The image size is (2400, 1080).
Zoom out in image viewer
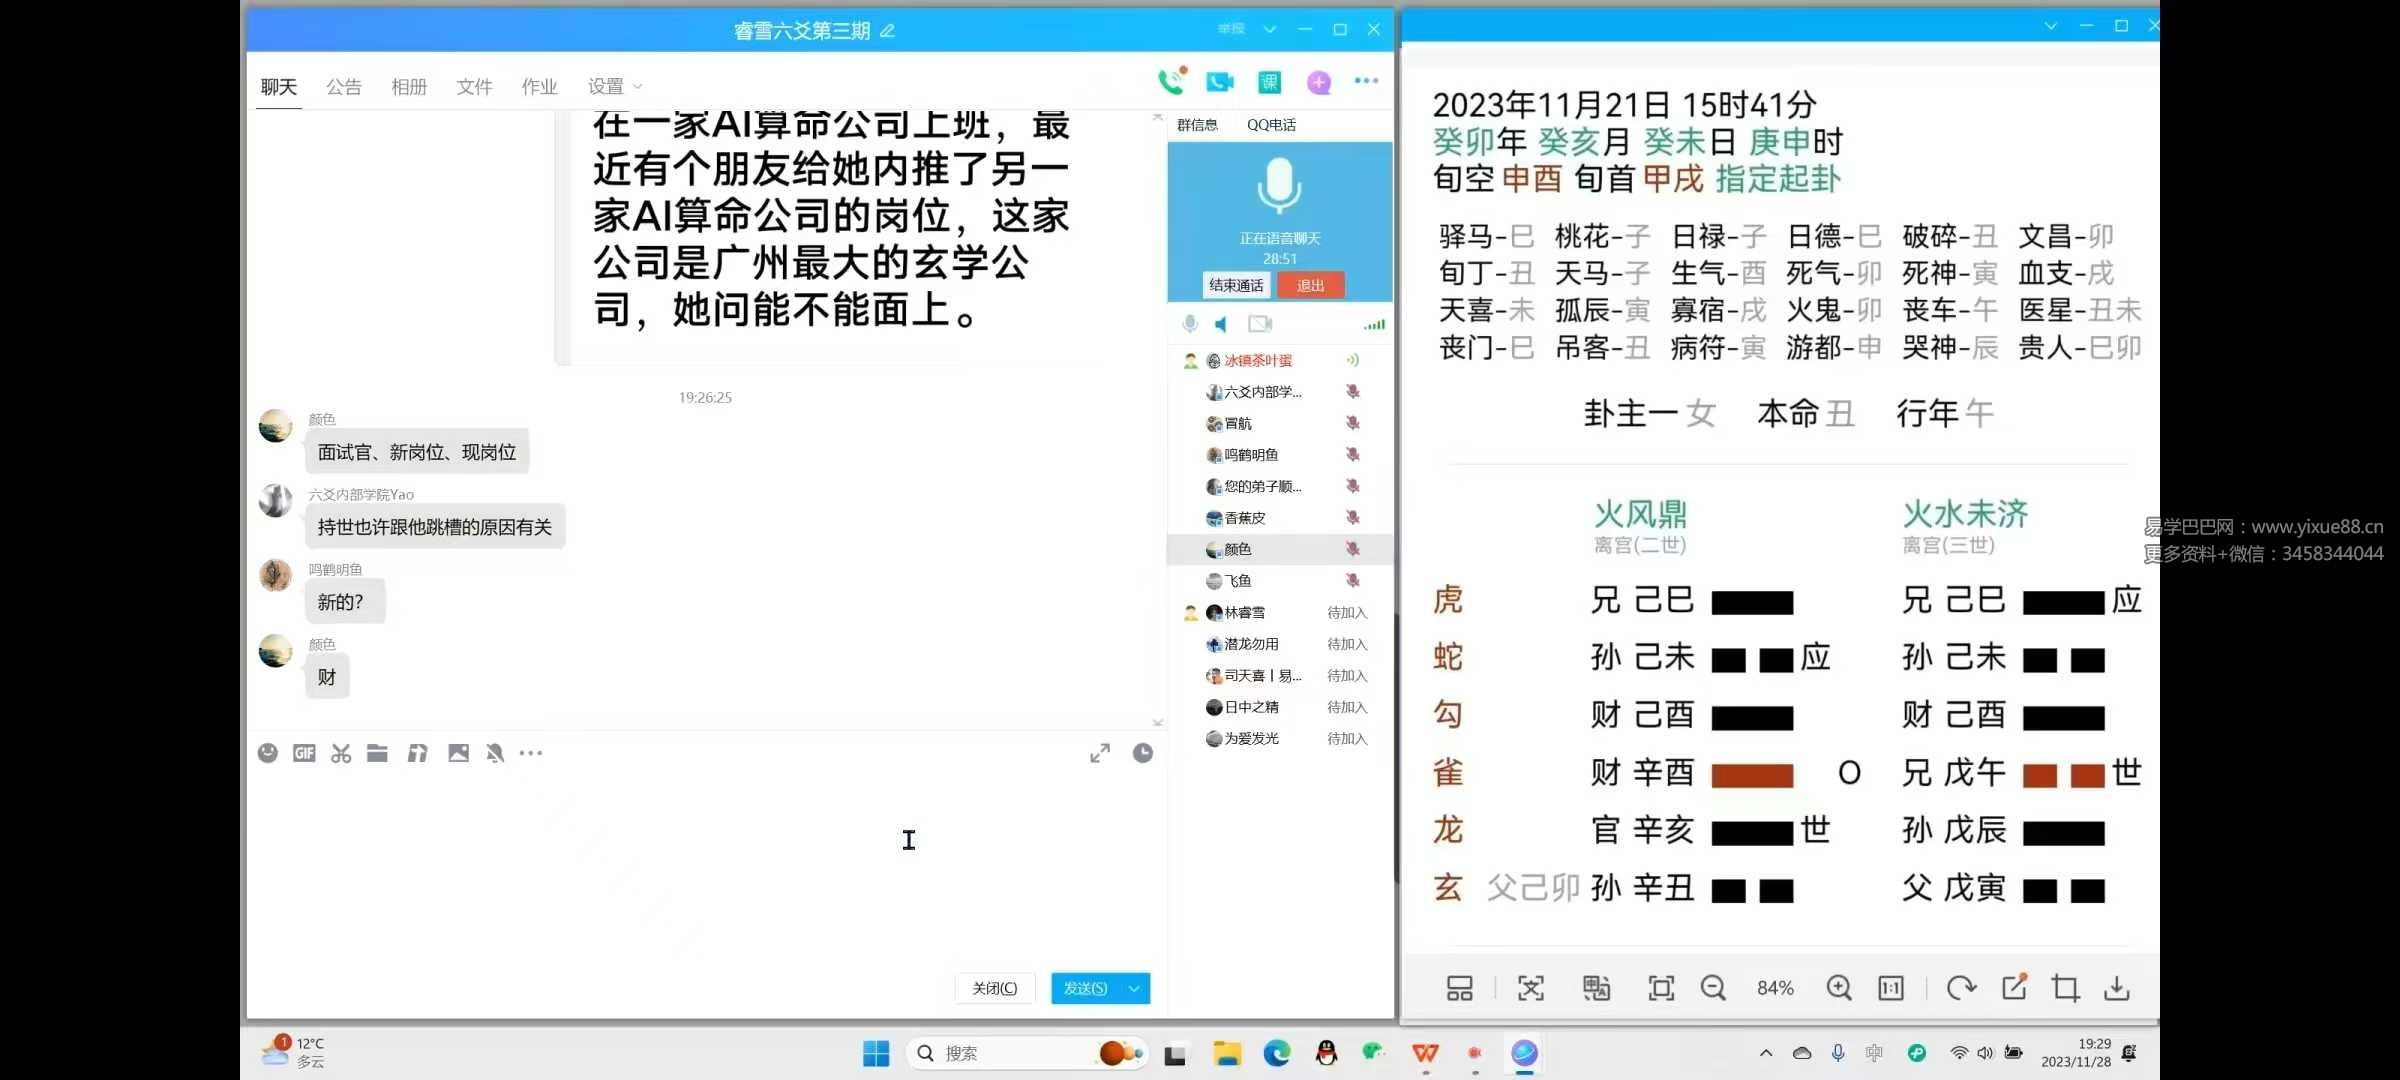[x=1713, y=988]
